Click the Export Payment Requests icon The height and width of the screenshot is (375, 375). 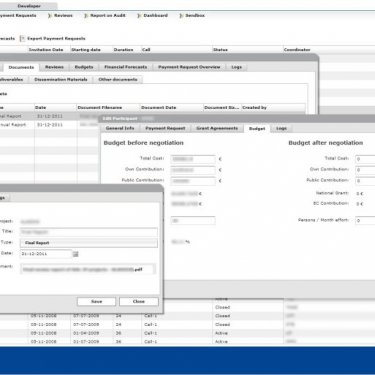pyautogui.click(x=22, y=39)
